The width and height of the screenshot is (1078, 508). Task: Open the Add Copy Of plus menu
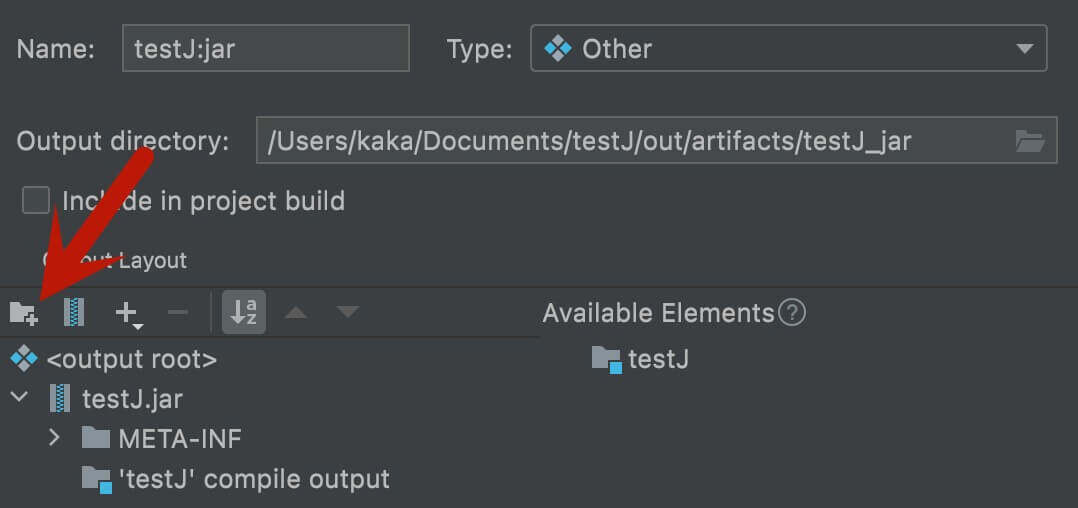point(128,314)
